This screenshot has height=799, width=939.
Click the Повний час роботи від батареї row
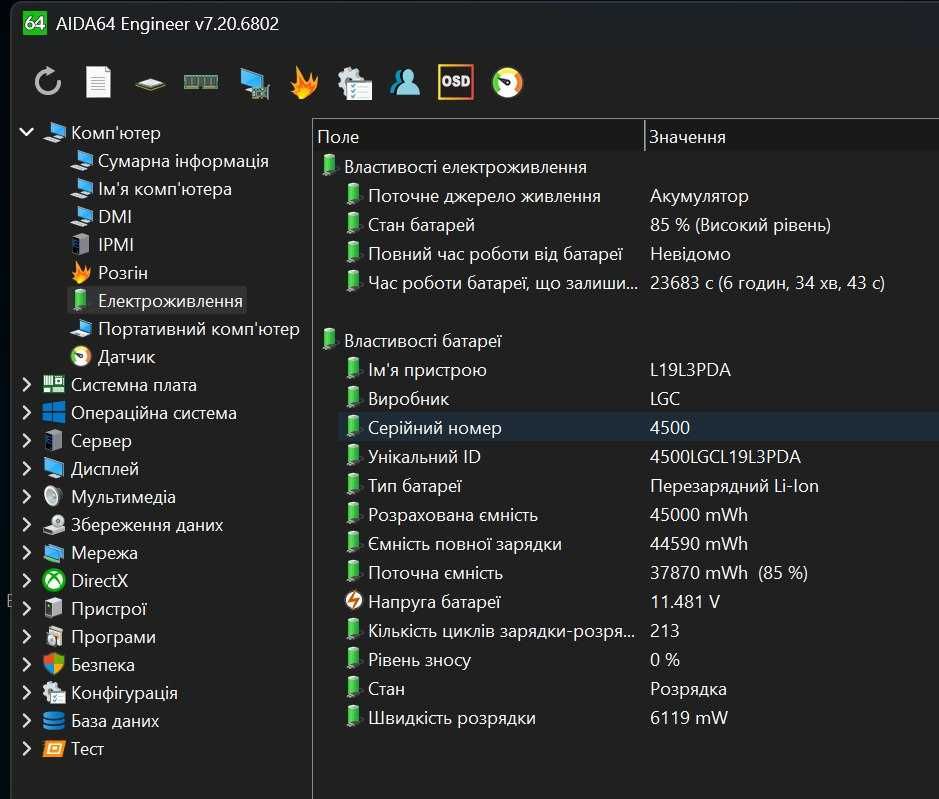point(638,254)
